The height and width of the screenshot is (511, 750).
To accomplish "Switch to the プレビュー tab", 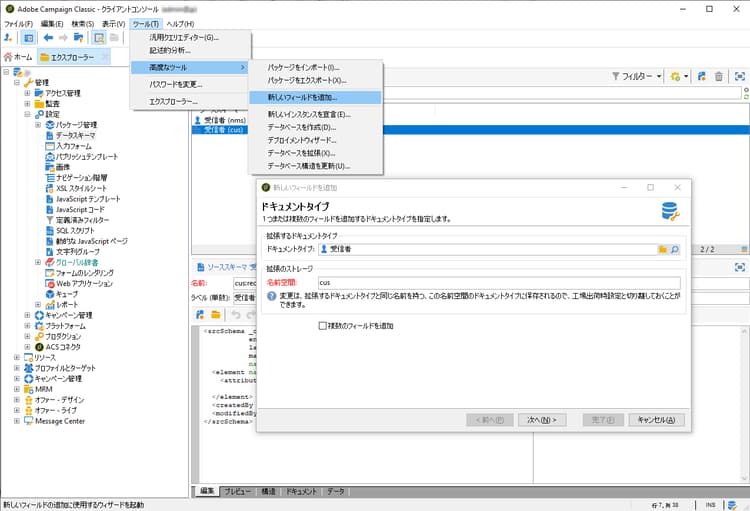I will coord(237,491).
